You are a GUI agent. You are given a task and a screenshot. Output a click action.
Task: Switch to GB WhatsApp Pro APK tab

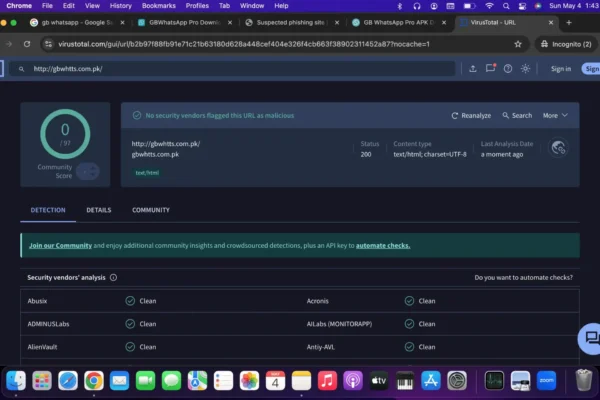coord(399,23)
